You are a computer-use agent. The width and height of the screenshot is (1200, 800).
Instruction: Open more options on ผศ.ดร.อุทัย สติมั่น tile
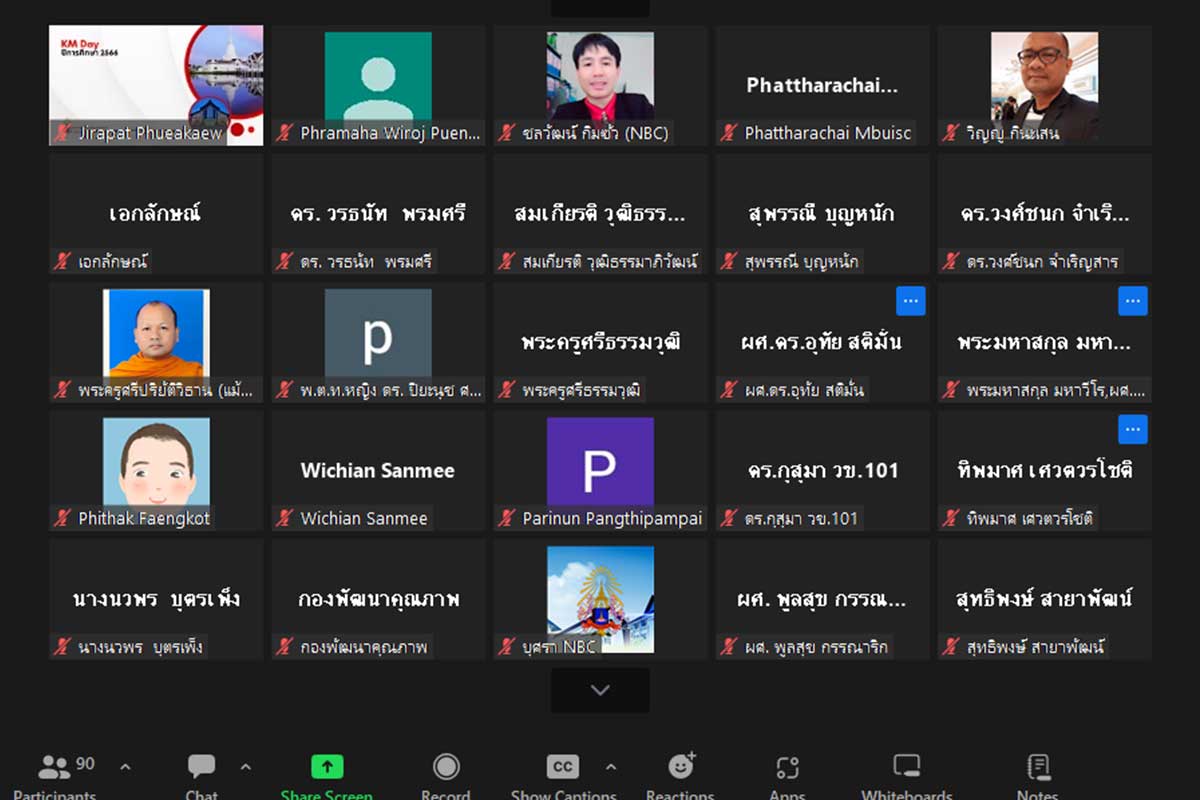[x=910, y=301]
